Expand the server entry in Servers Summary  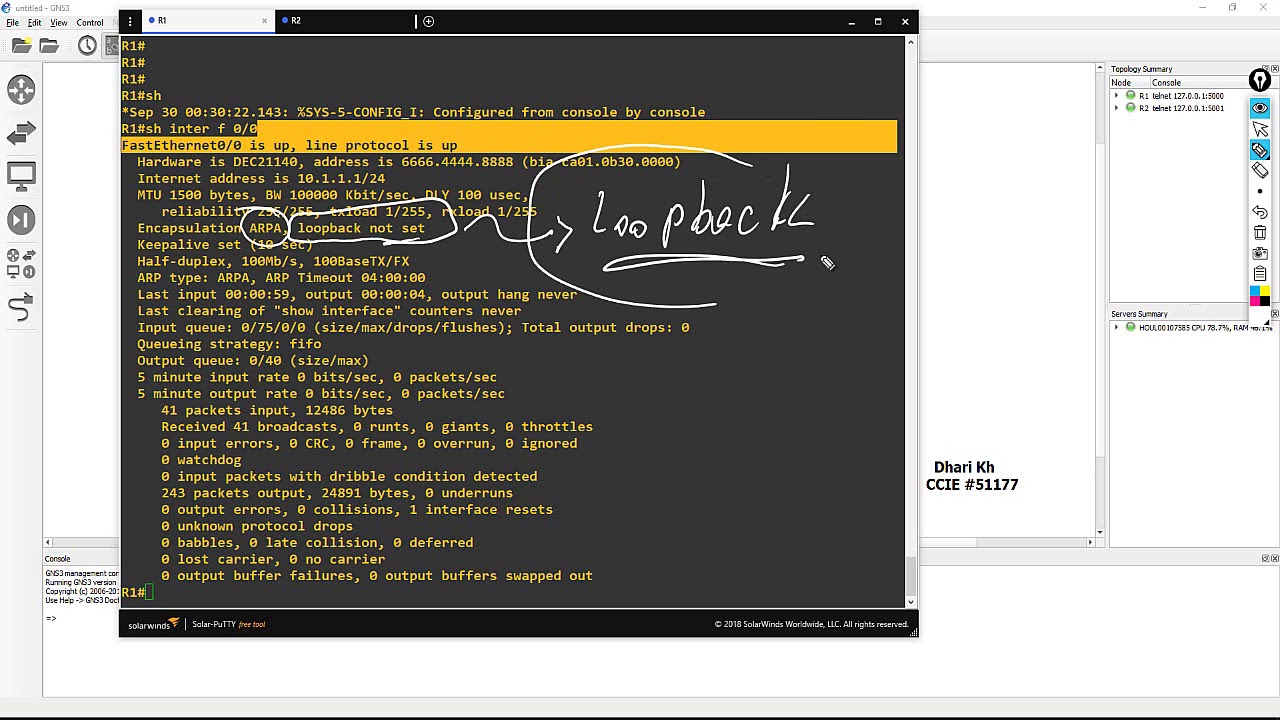coord(1117,327)
